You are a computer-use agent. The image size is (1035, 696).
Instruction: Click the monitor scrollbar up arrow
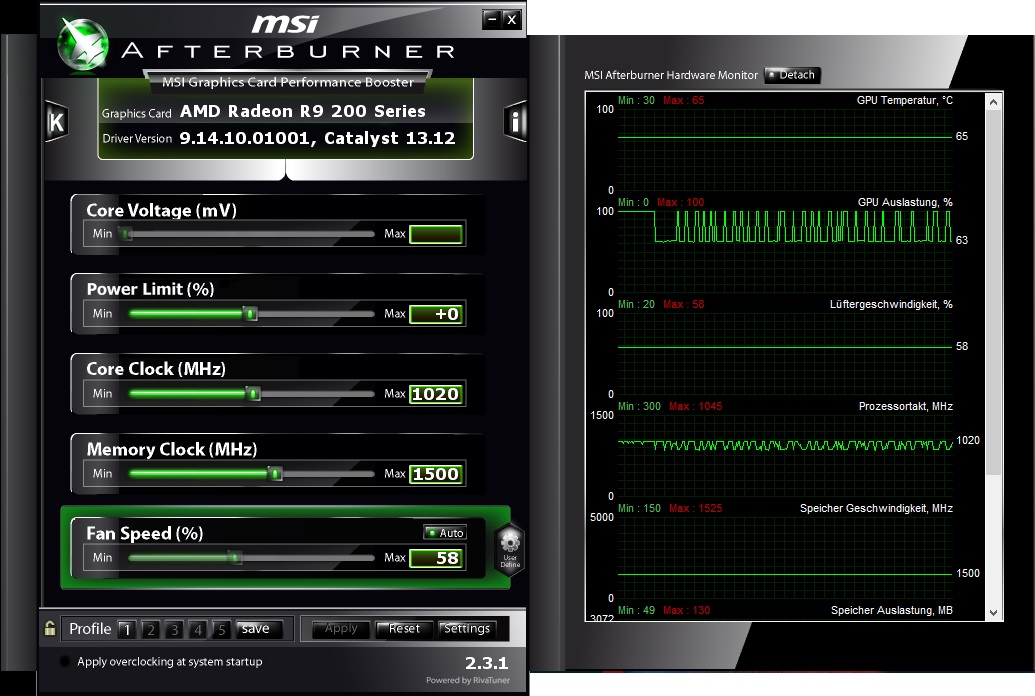pos(993,102)
